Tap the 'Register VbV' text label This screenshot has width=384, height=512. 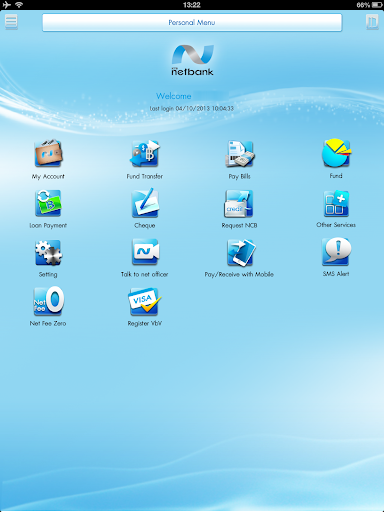click(145, 323)
